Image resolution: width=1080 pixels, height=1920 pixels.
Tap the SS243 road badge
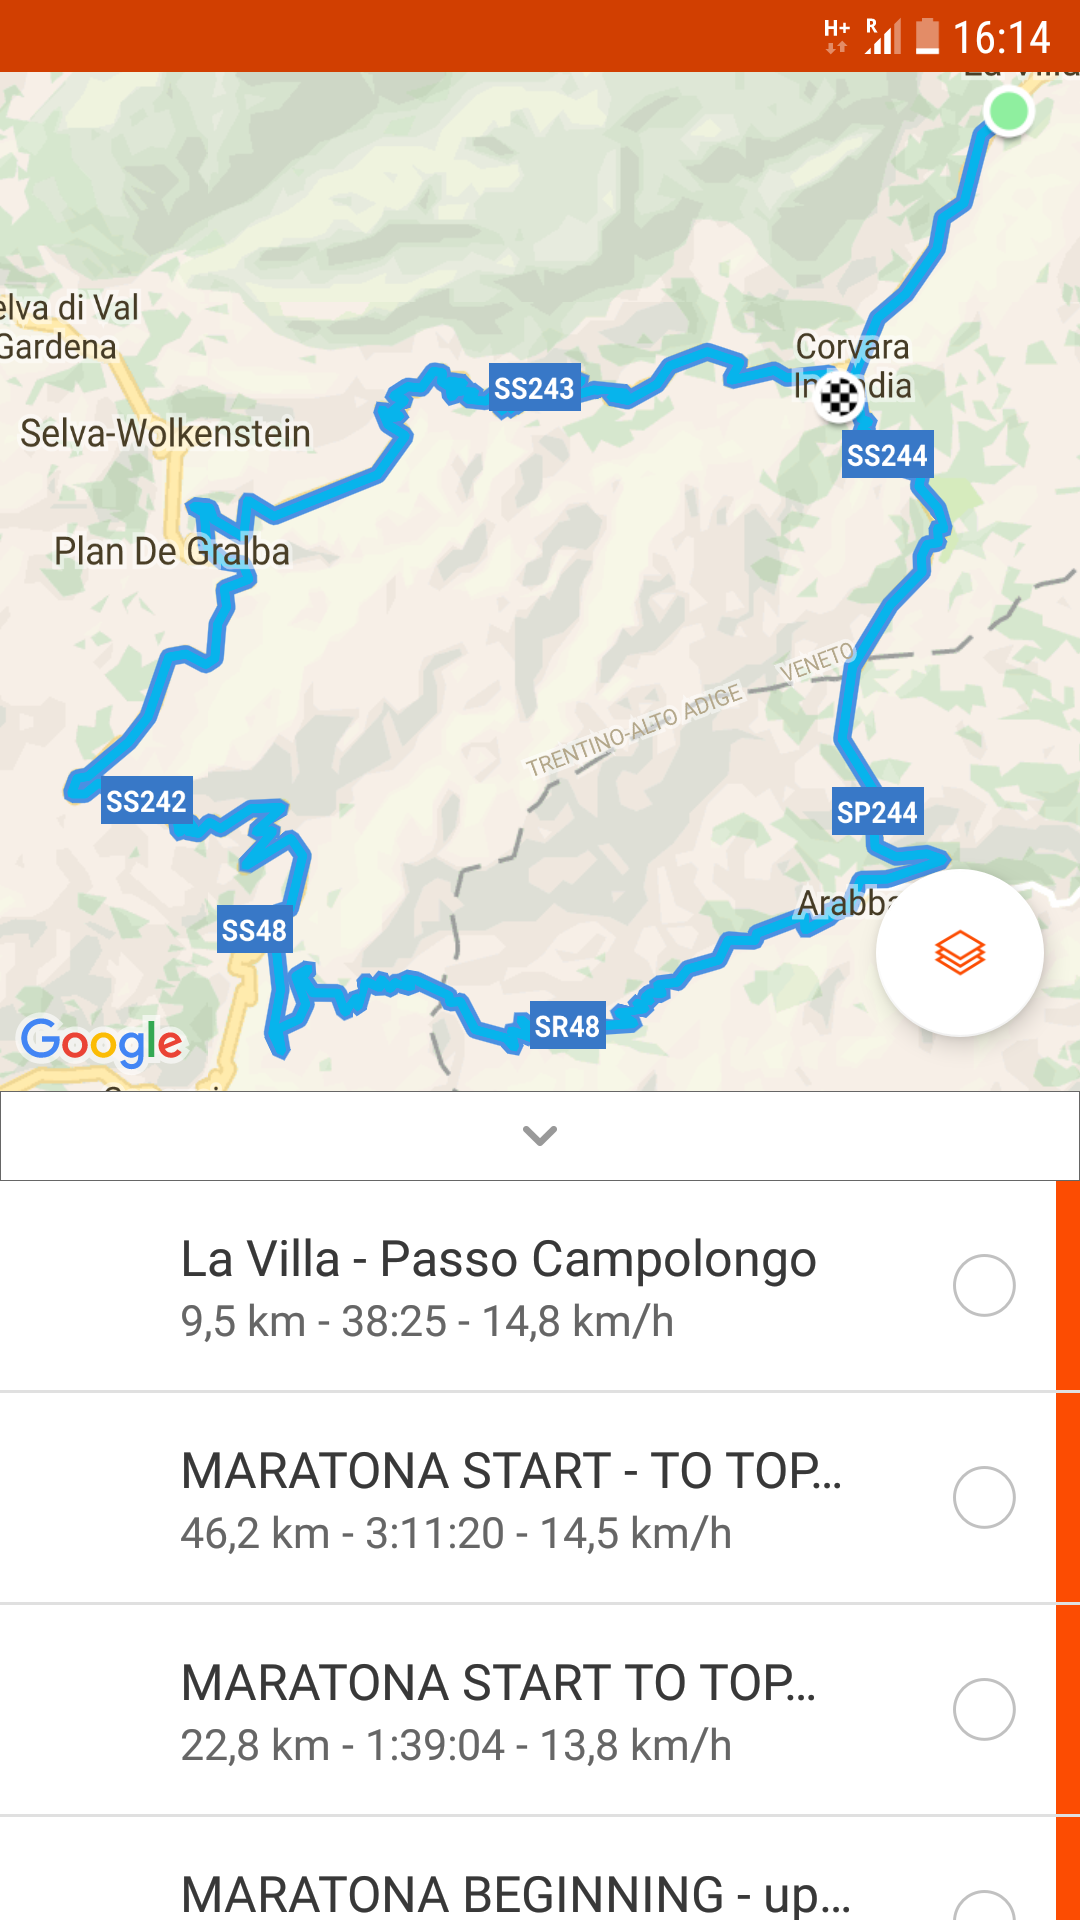(x=534, y=388)
